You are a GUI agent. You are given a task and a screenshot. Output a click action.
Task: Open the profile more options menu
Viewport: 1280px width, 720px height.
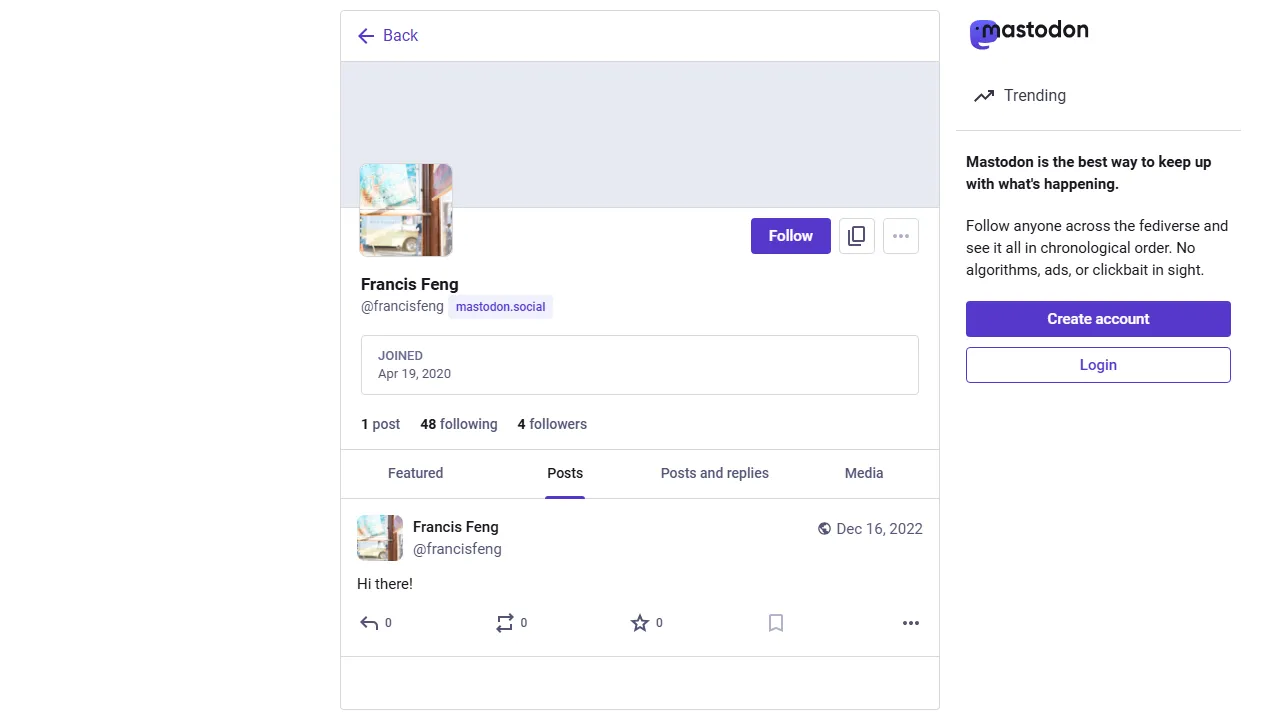pos(900,236)
